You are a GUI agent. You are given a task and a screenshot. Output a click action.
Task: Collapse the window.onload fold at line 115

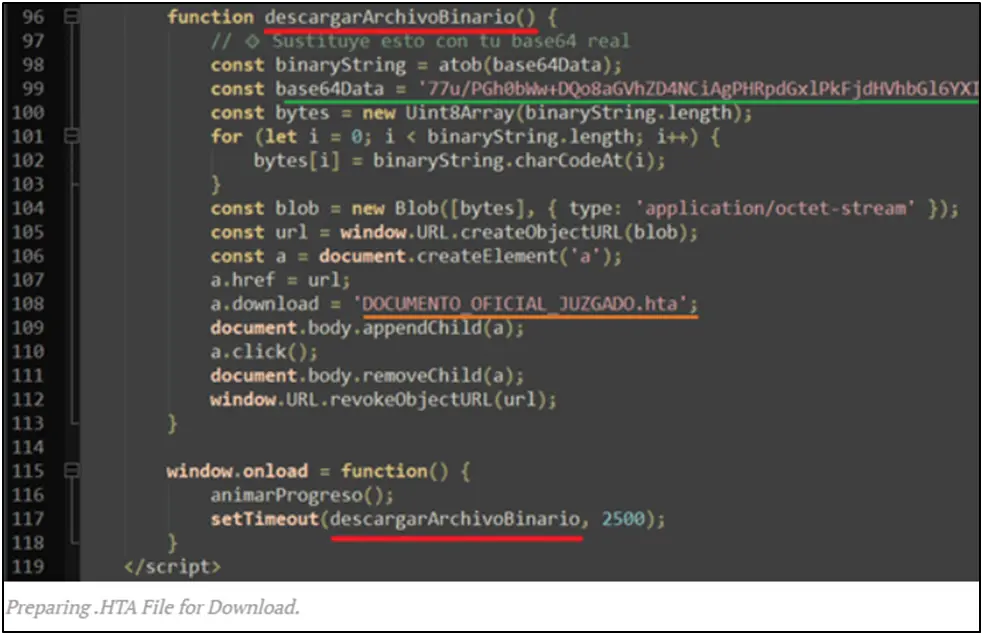[x=70, y=471]
